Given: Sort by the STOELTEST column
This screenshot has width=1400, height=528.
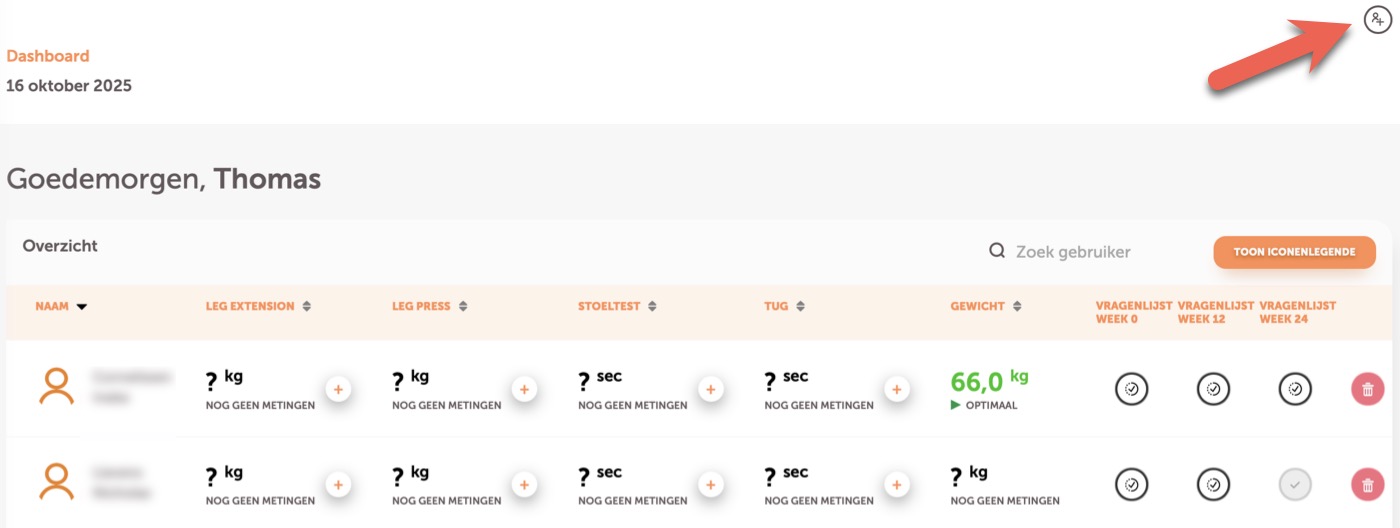Looking at the screenshot, I should coord(617,306).
